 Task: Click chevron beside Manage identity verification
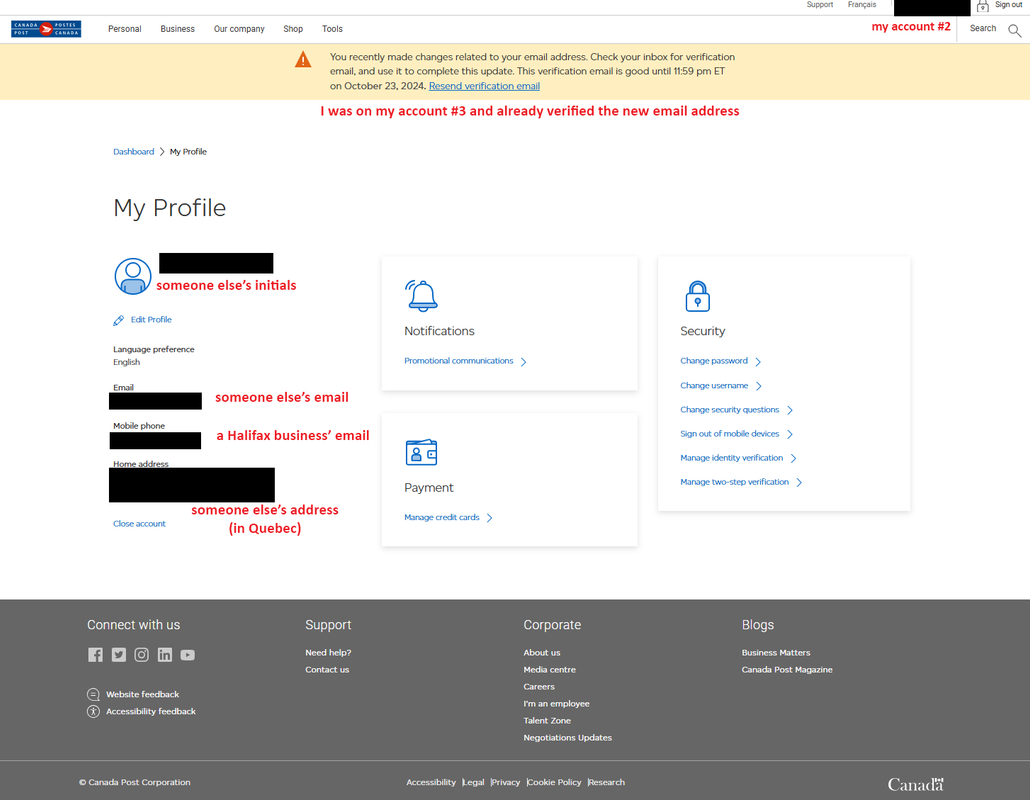click(x=794, y=458)
